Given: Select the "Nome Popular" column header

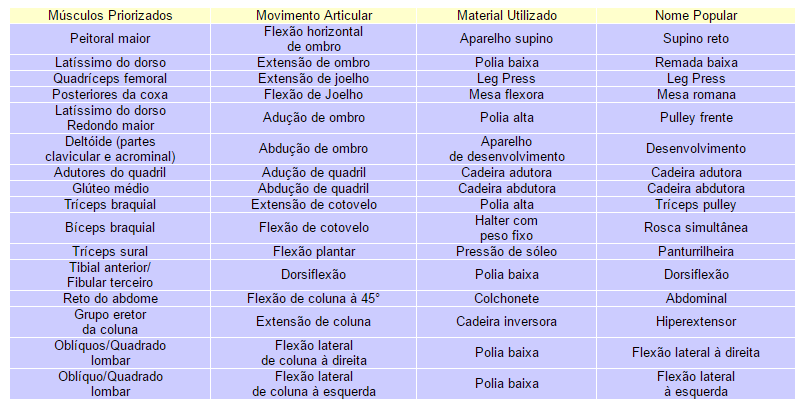Looking at the screenshot, I should coord(696,17).
